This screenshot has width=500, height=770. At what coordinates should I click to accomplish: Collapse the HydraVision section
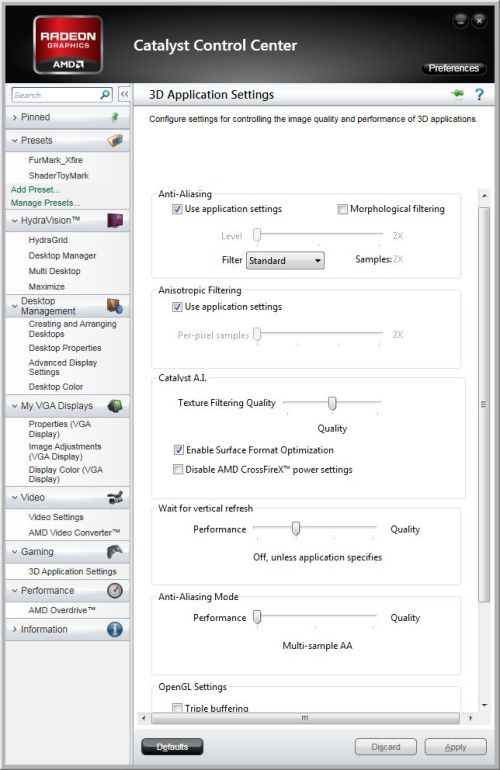point(14,220)
